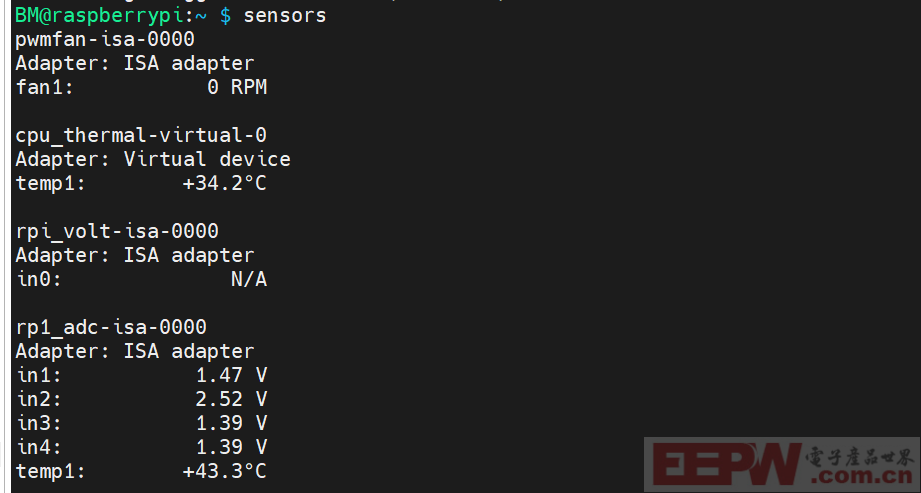Click the rpi_volt-isa-0000 line
This screenshot has width=921, height=493.
(x=117, y=231)
